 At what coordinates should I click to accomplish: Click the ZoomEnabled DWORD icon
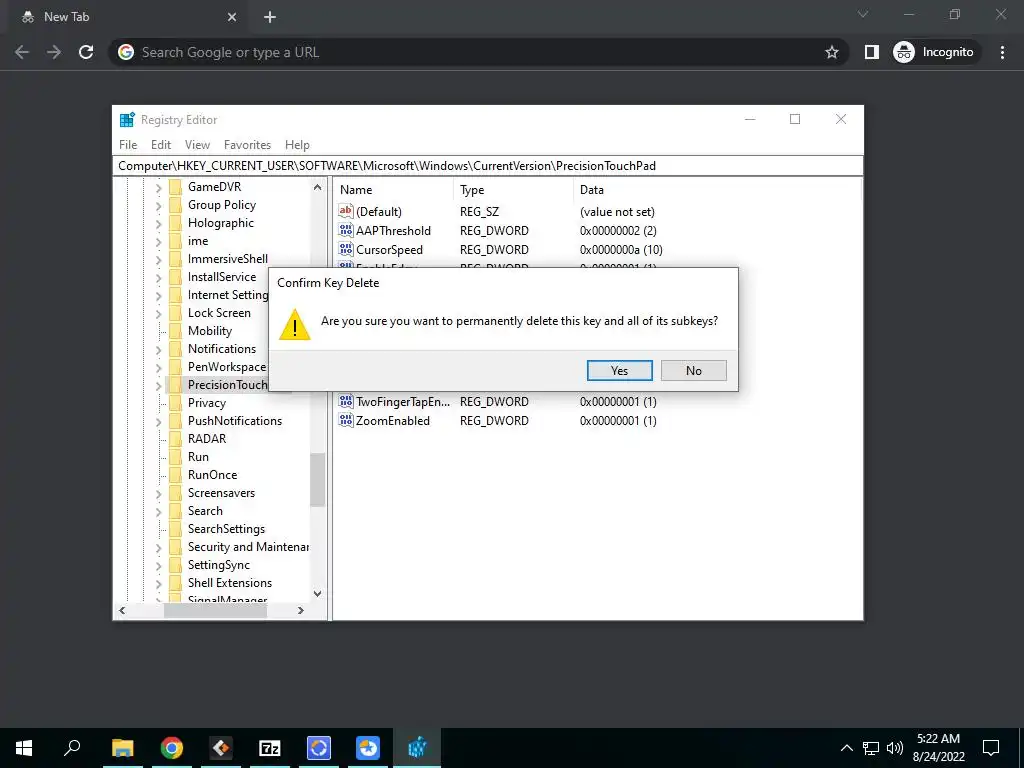[345, 420]
